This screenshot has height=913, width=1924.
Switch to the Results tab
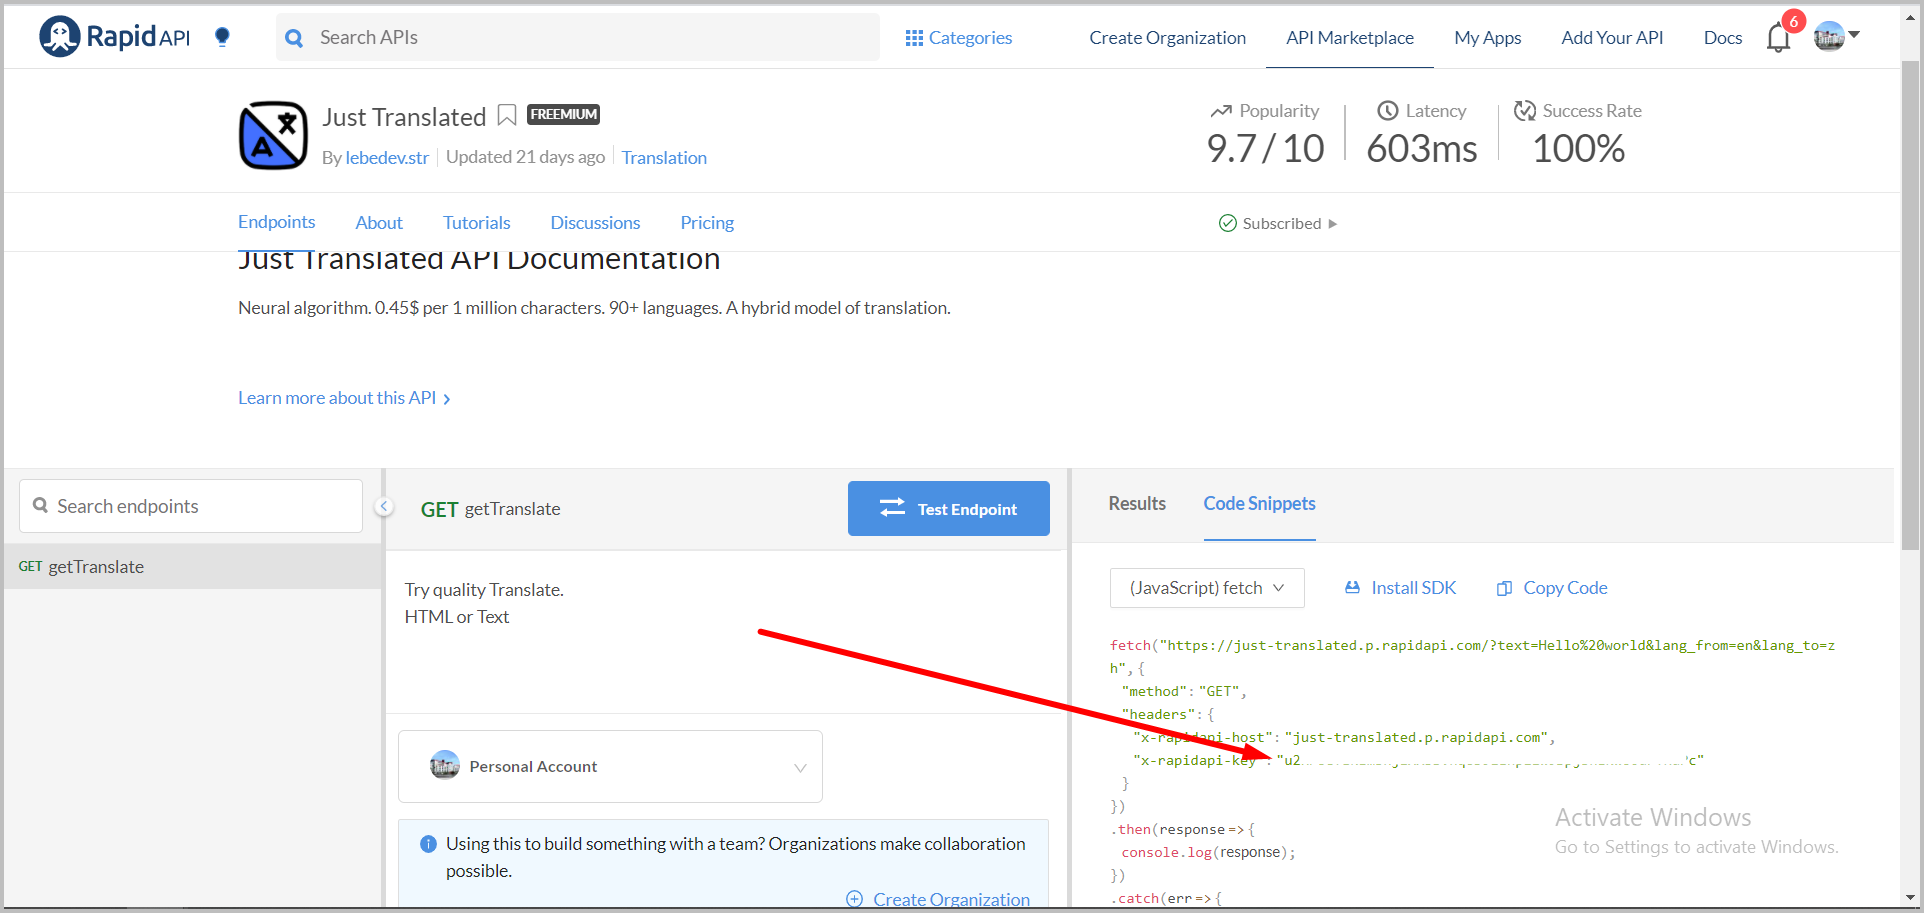pos(1137,504)
